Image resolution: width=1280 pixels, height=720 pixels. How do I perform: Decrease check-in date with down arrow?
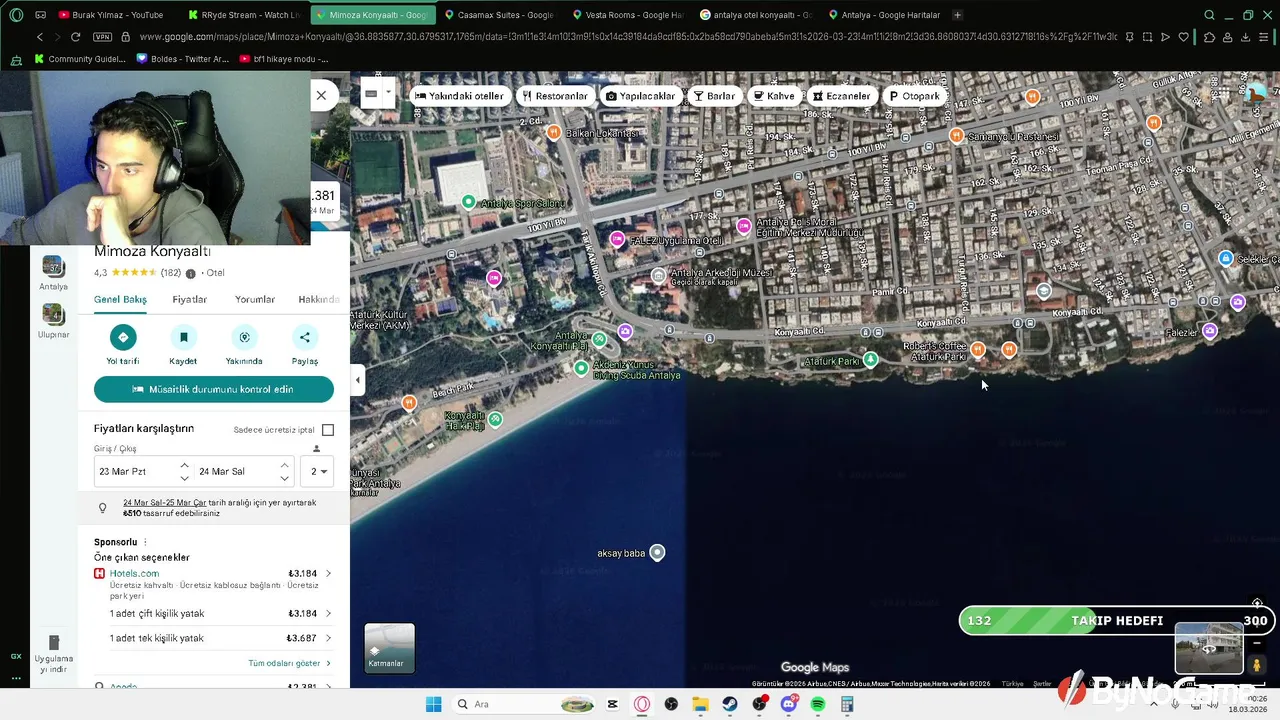184,478
